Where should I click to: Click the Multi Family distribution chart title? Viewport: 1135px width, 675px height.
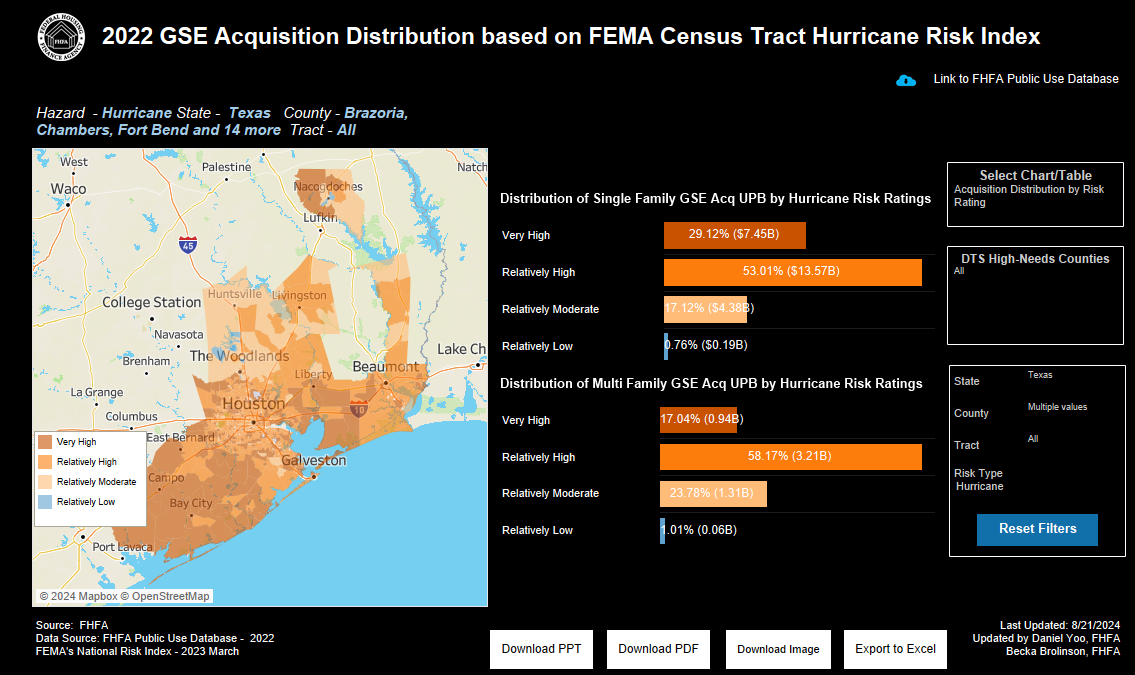(711, 383)
